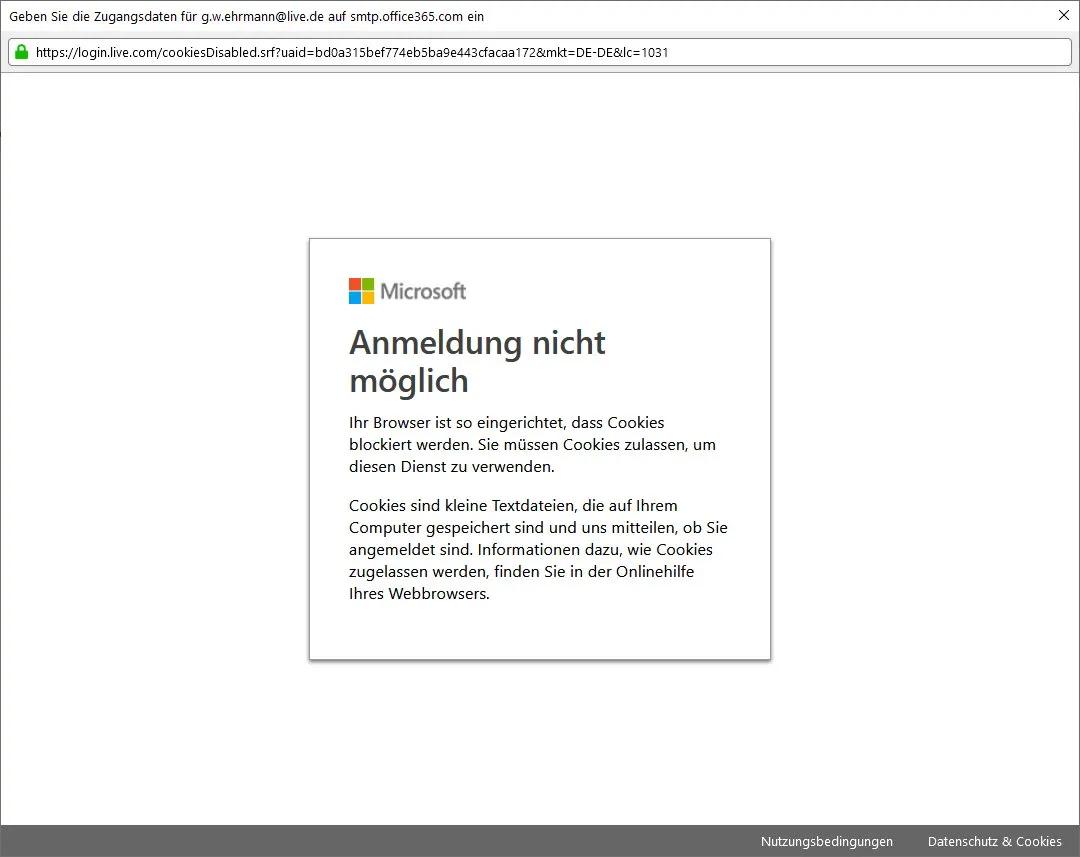This screenshot has height=857, width=1080.
Task: Focus the login.live.com URL address field
Action: pos(540,52)
